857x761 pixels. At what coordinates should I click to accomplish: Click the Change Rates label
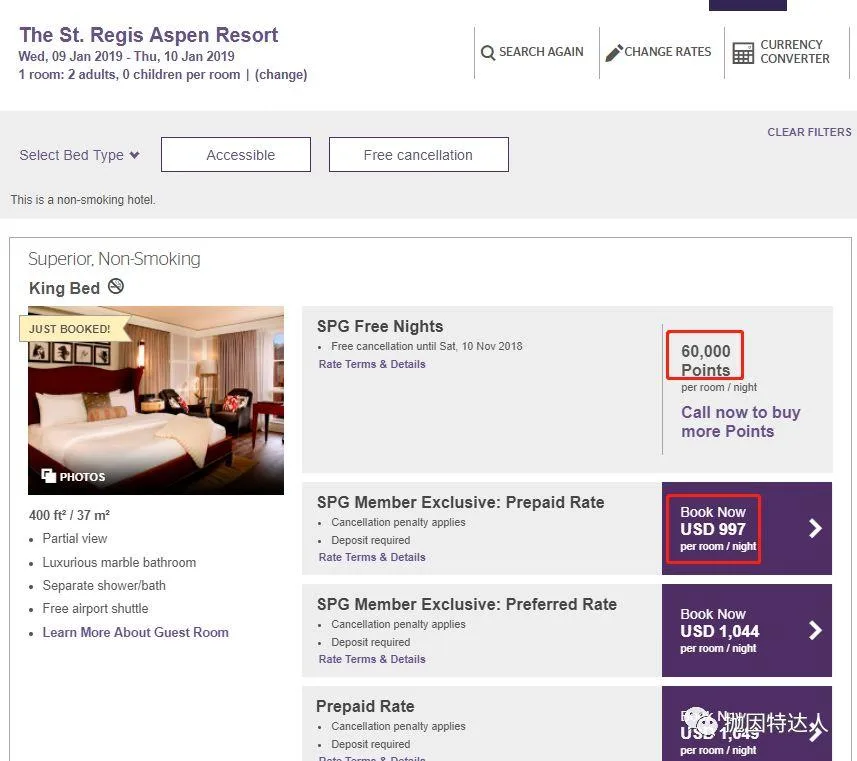[667, 52]
